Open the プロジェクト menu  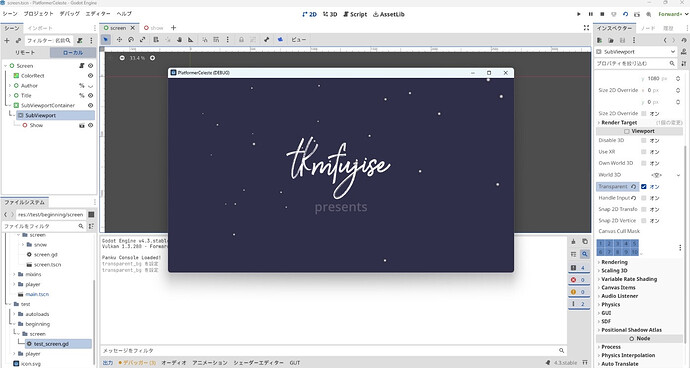(x=38, y=14)
